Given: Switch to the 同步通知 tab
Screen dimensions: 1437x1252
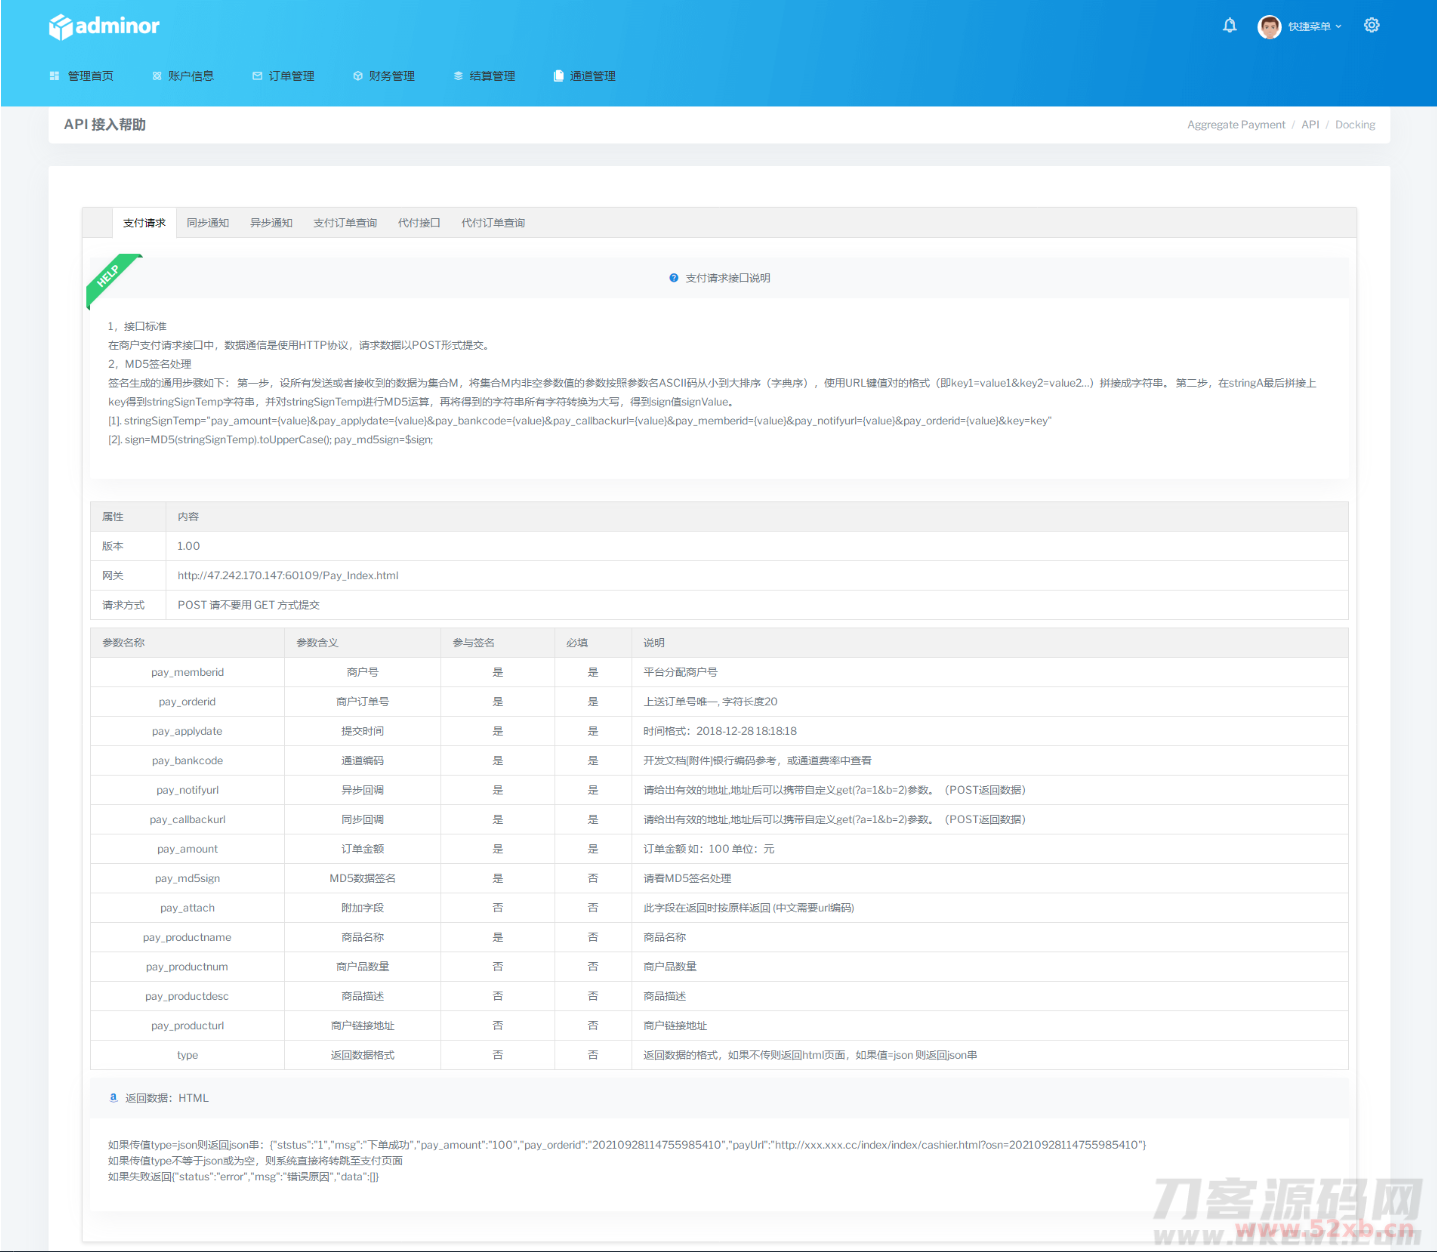Looking at the screenshot, I should point(208,223).
